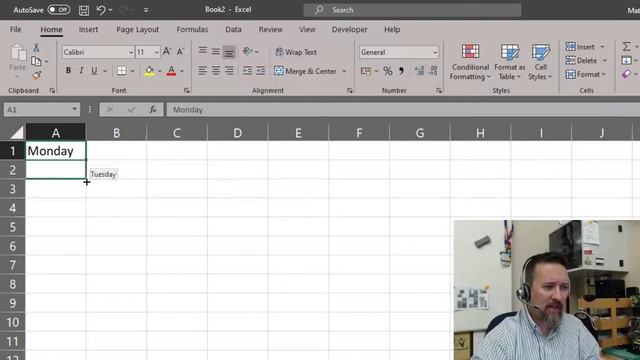Screen dimensions: 640x360
Task: Click the Name Box showing A1
Action: point(42,109)
